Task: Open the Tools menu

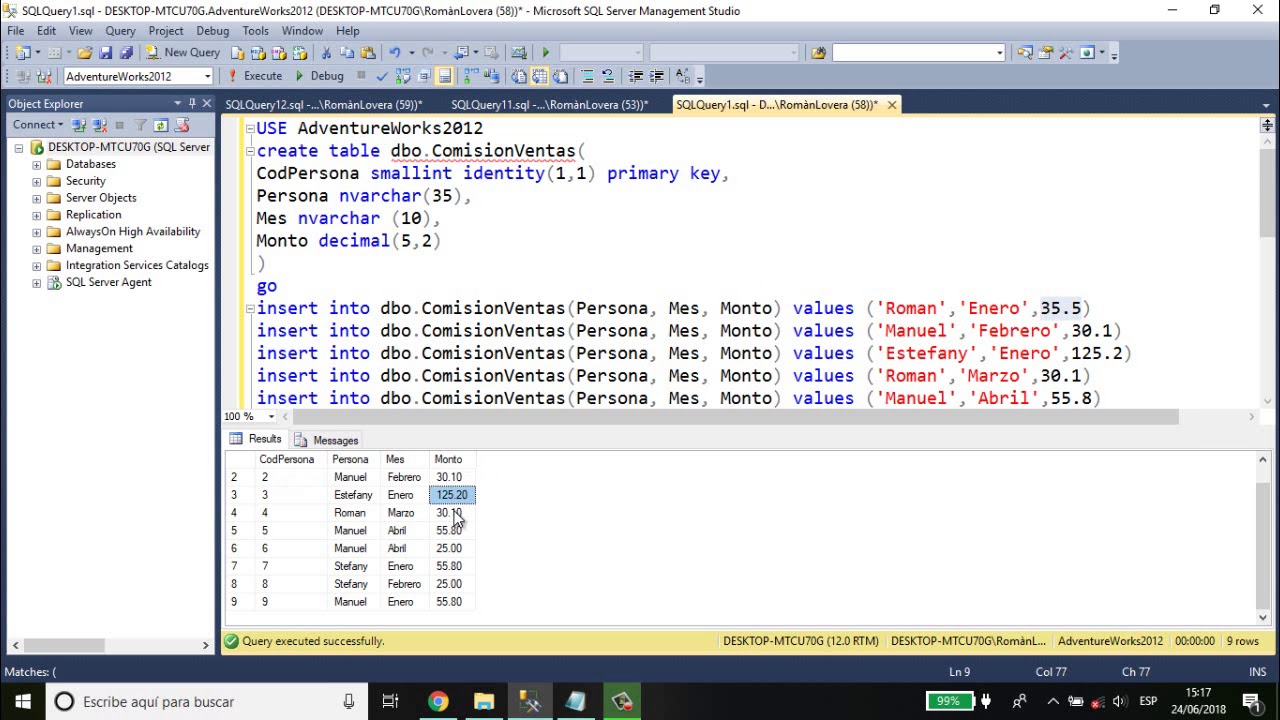Action: 256,31
